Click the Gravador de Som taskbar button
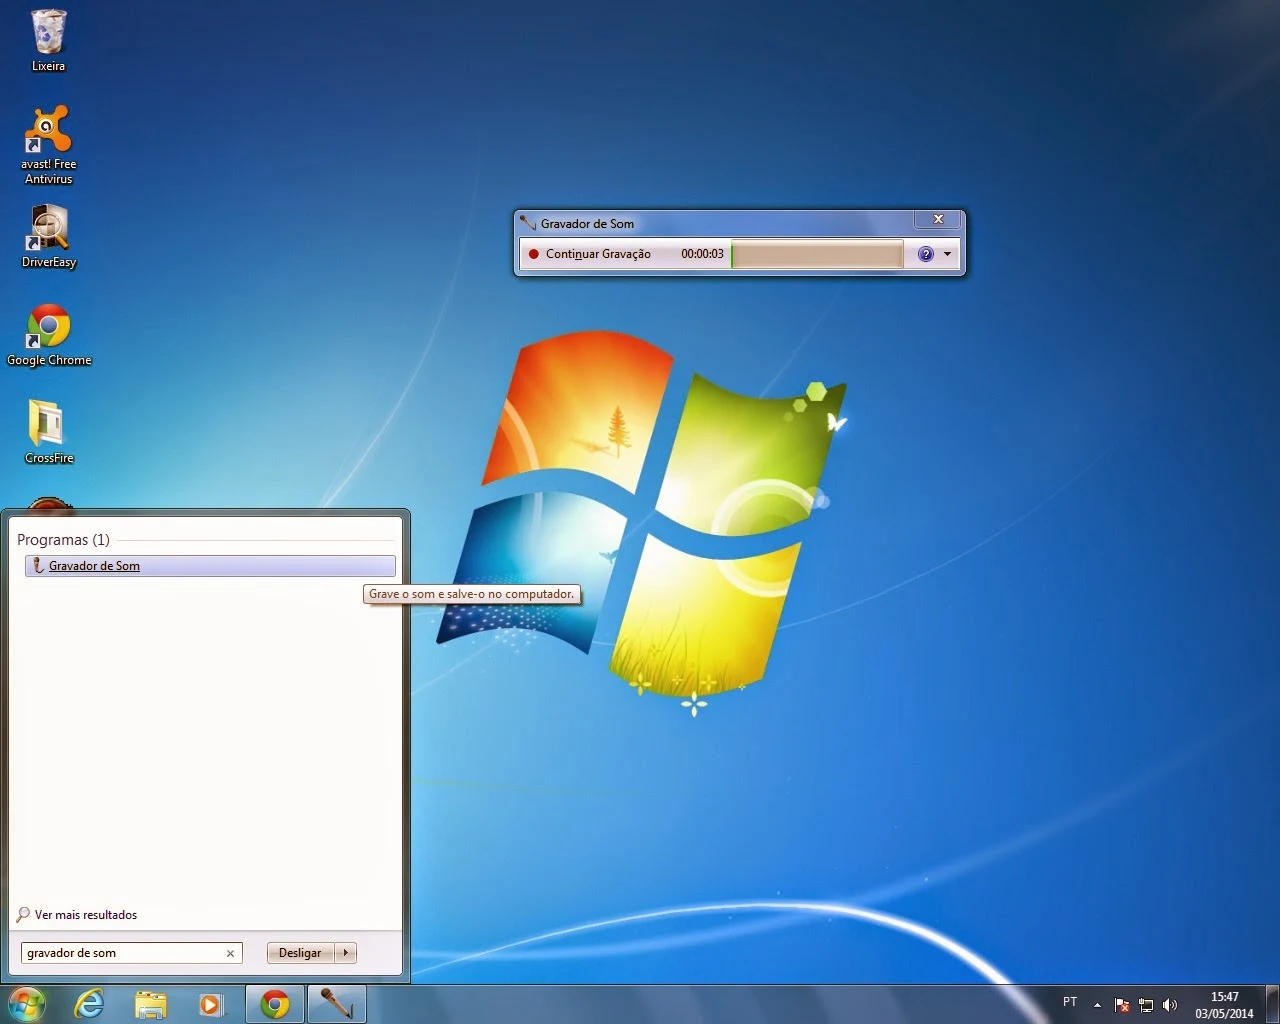The width and height of the screenshot is (1280, 1024). [x=337, y=1004]
